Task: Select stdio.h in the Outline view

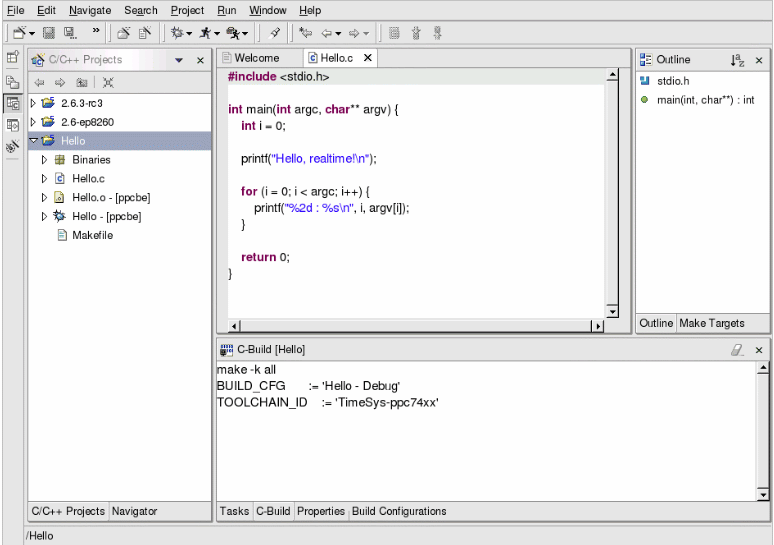Action: click(673, 81)
